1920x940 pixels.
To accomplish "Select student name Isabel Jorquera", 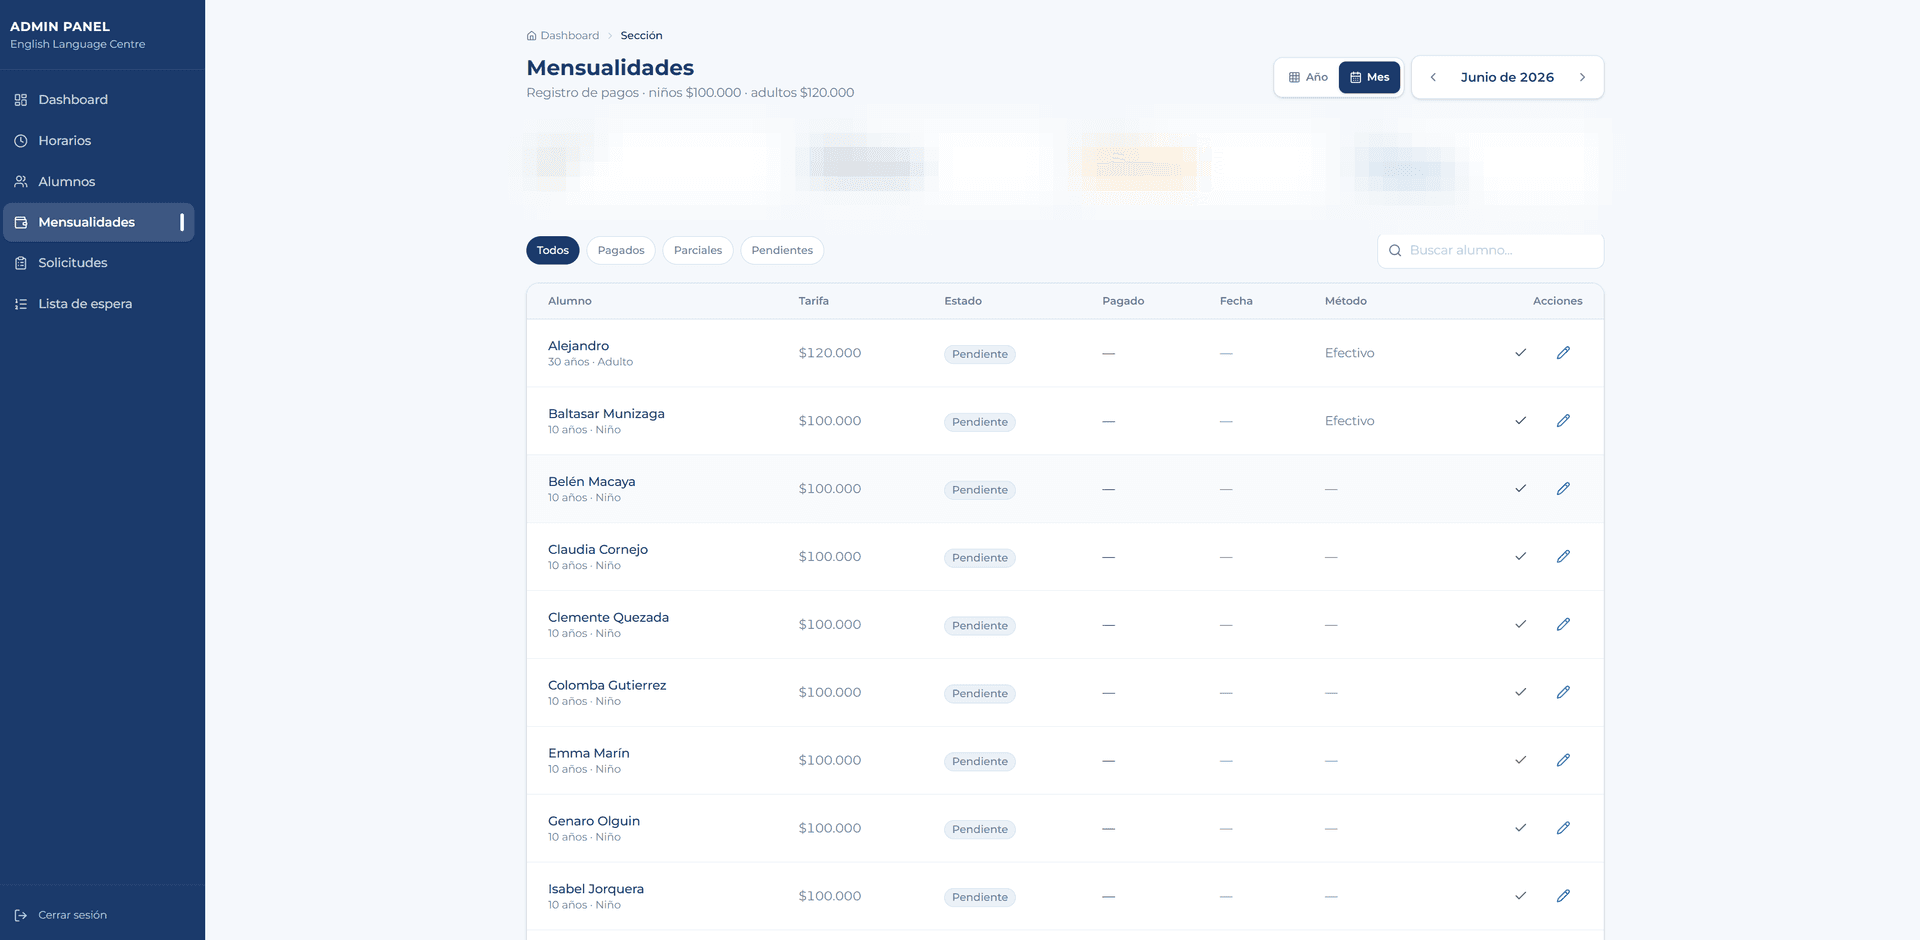I will (596, 889).
